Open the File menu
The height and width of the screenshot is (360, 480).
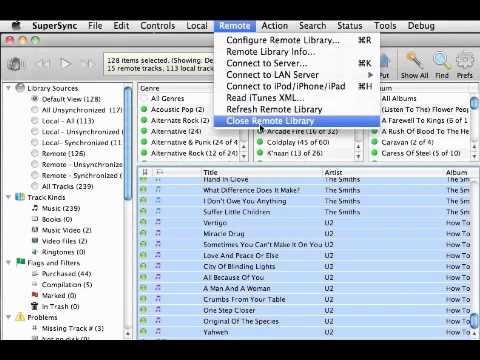click(95, 26)
